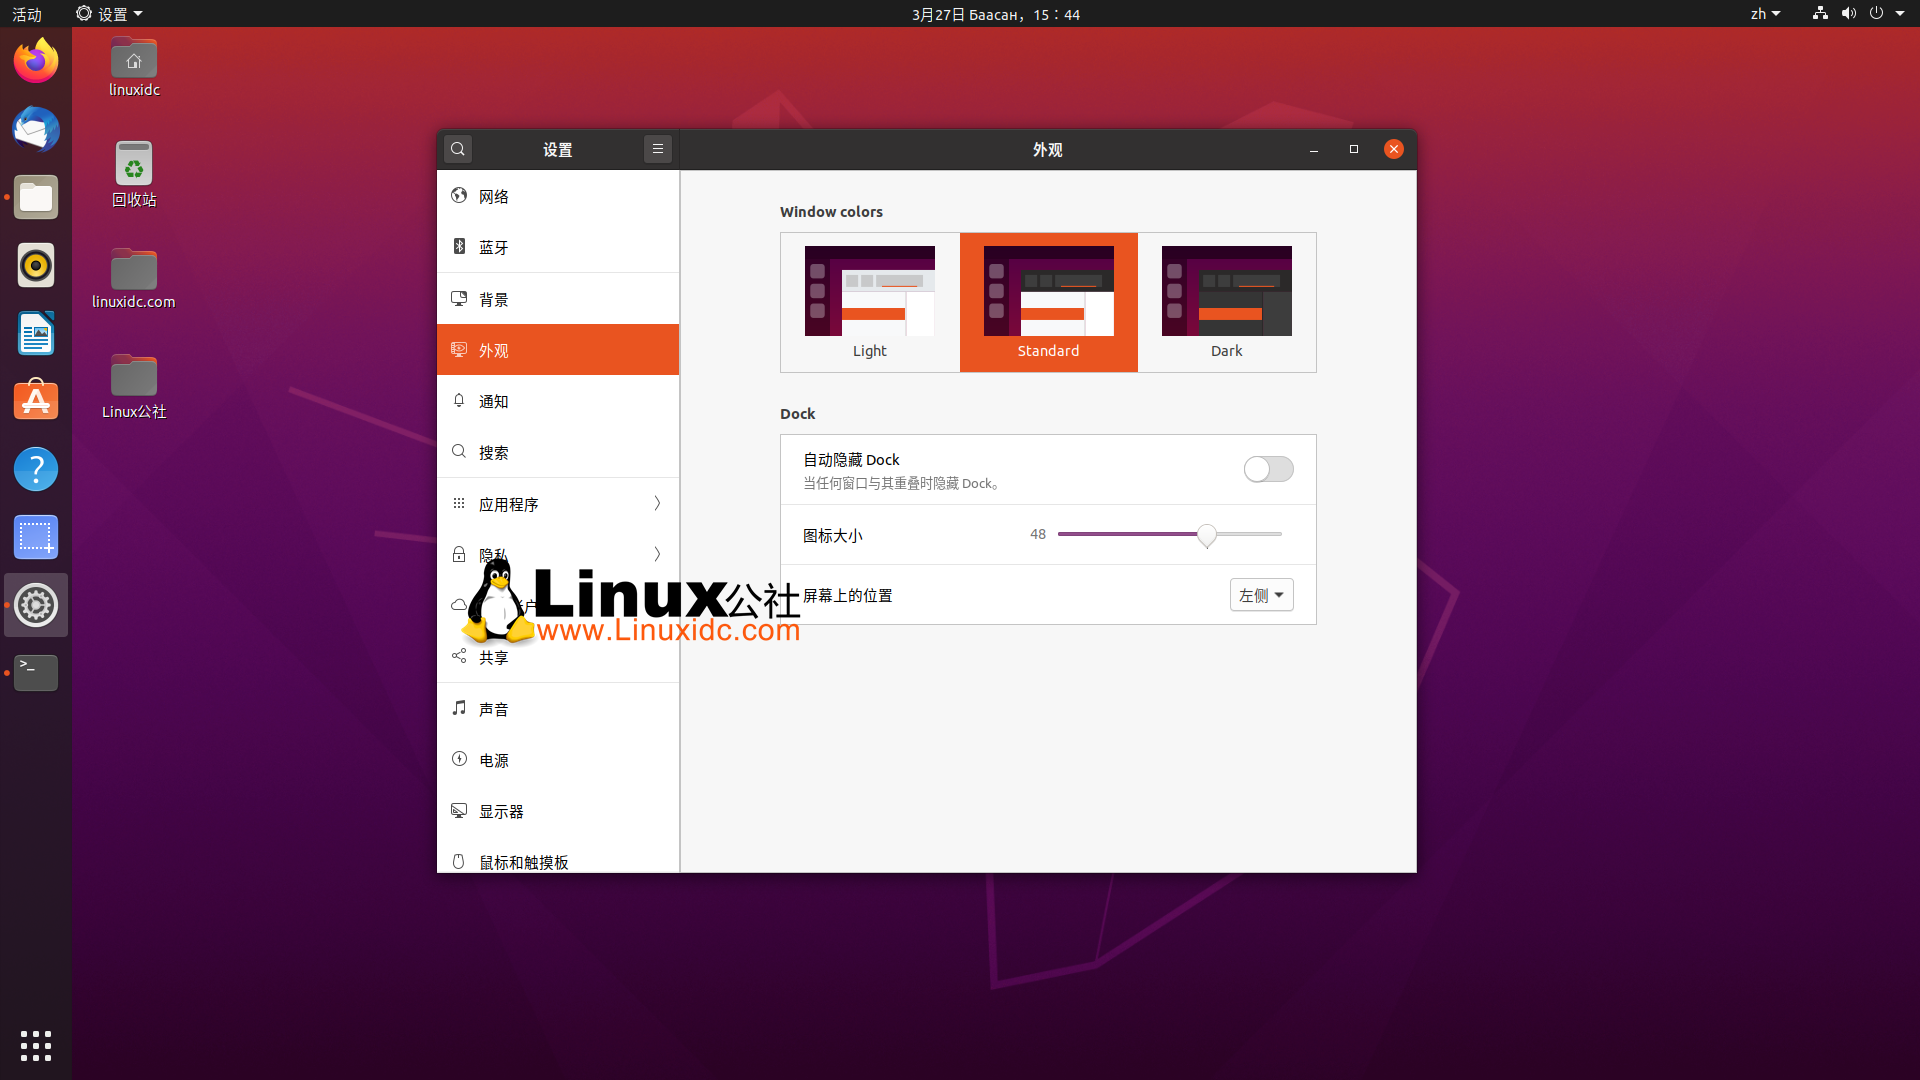1920x1080 pixels.
Task: Open the date and time clock menu
Action: pyautogui.click(x=996, y=14)
